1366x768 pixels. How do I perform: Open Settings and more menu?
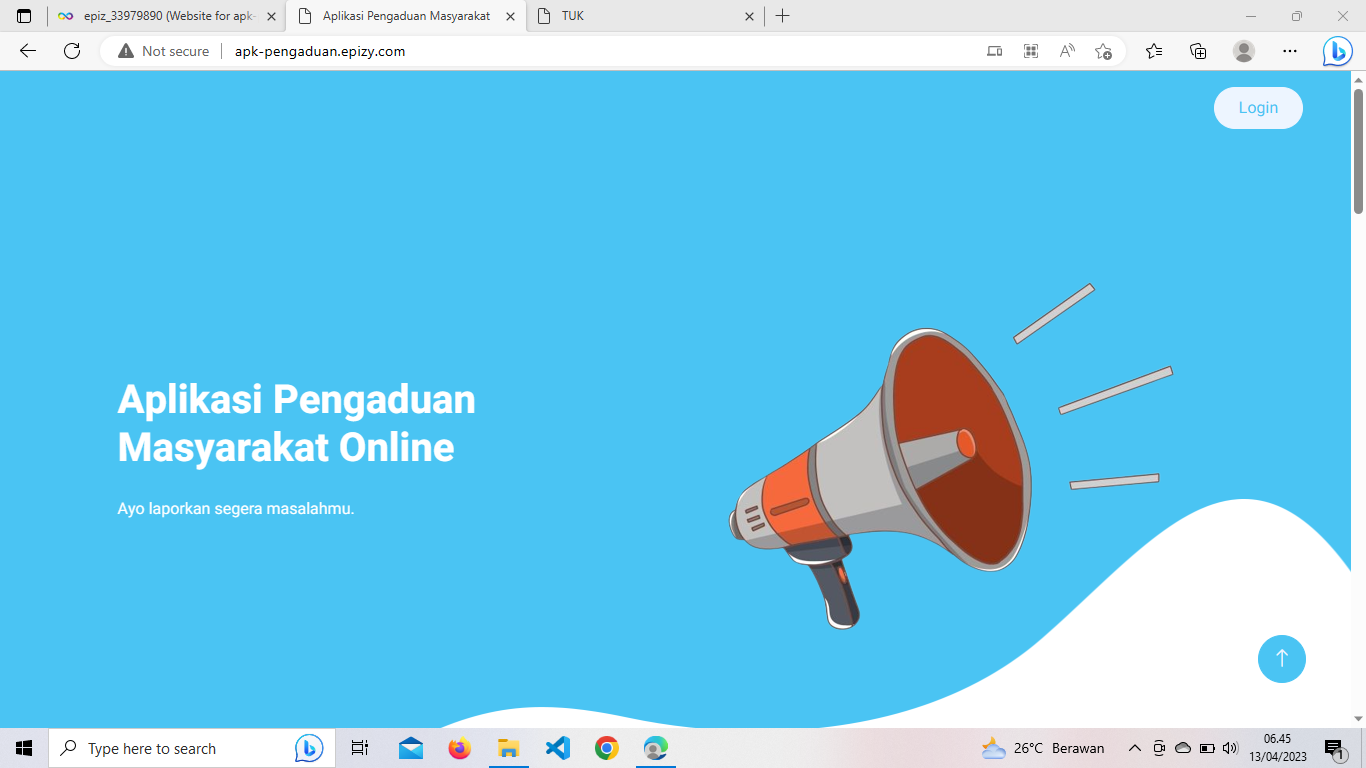click(x=1290, y=51)
